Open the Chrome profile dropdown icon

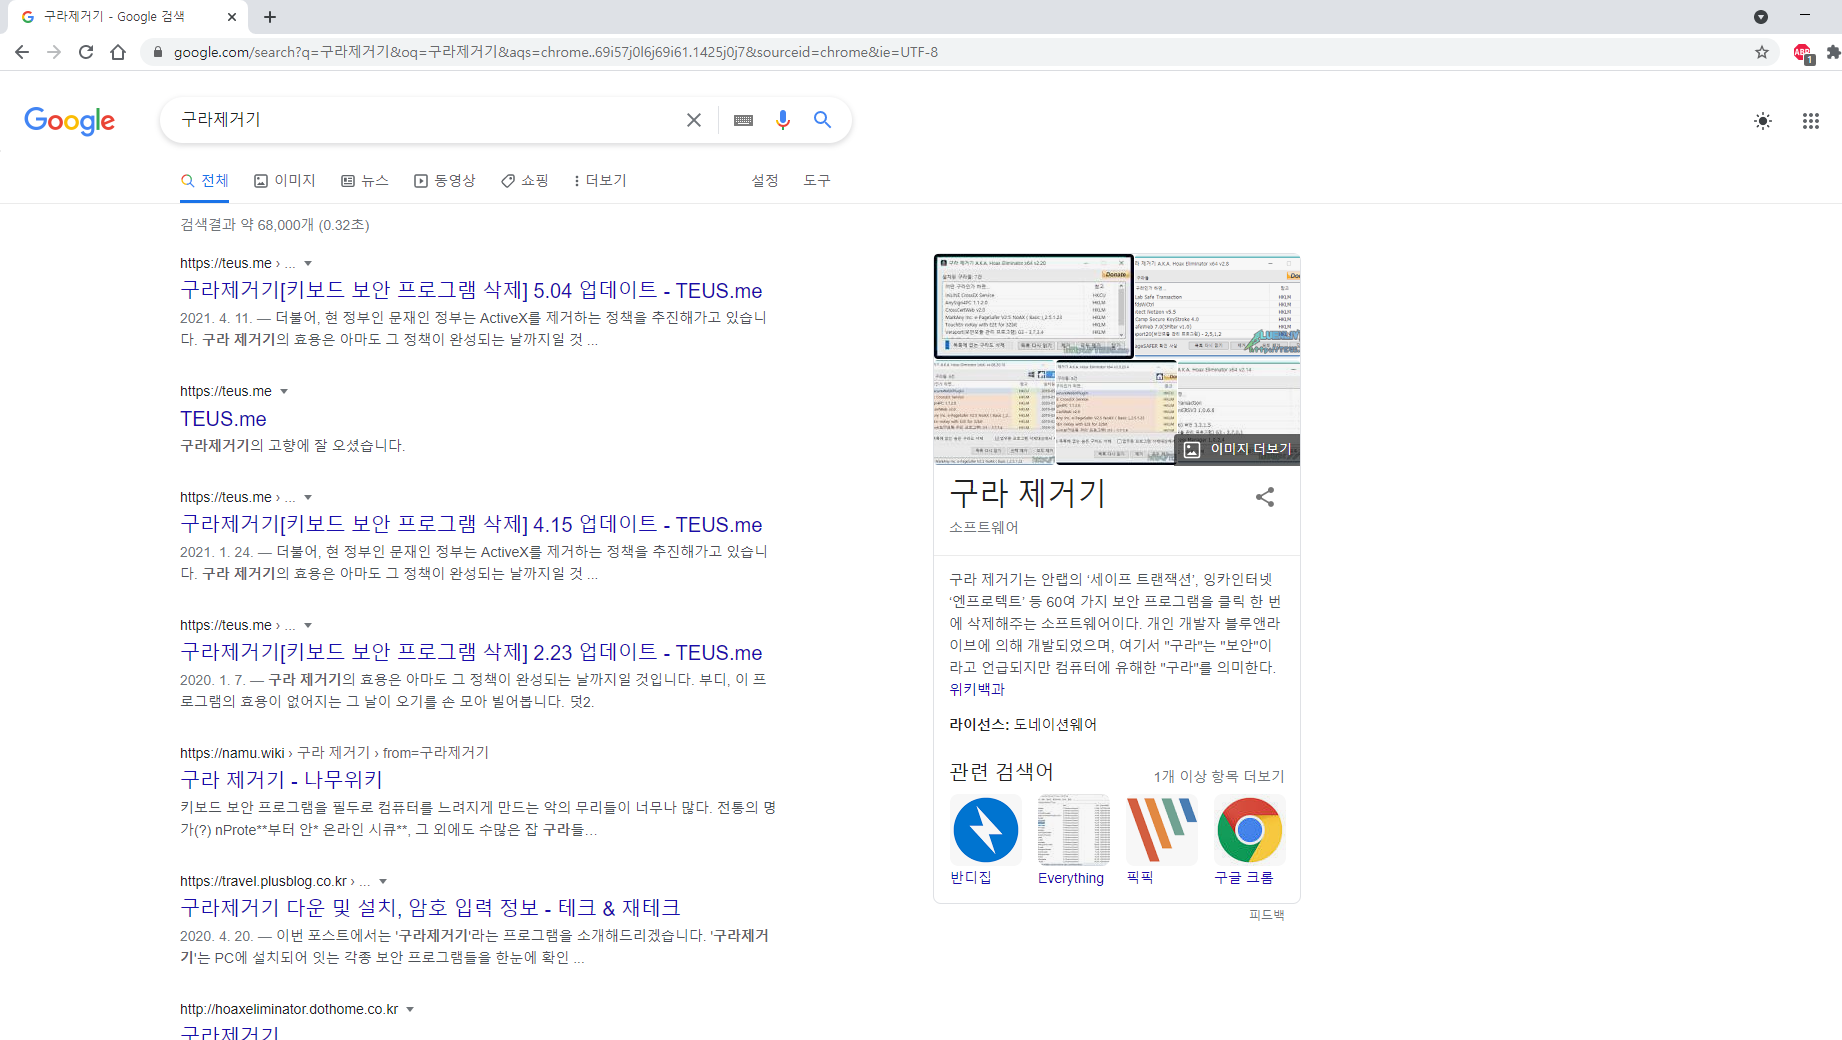[x=1761, y=17]
